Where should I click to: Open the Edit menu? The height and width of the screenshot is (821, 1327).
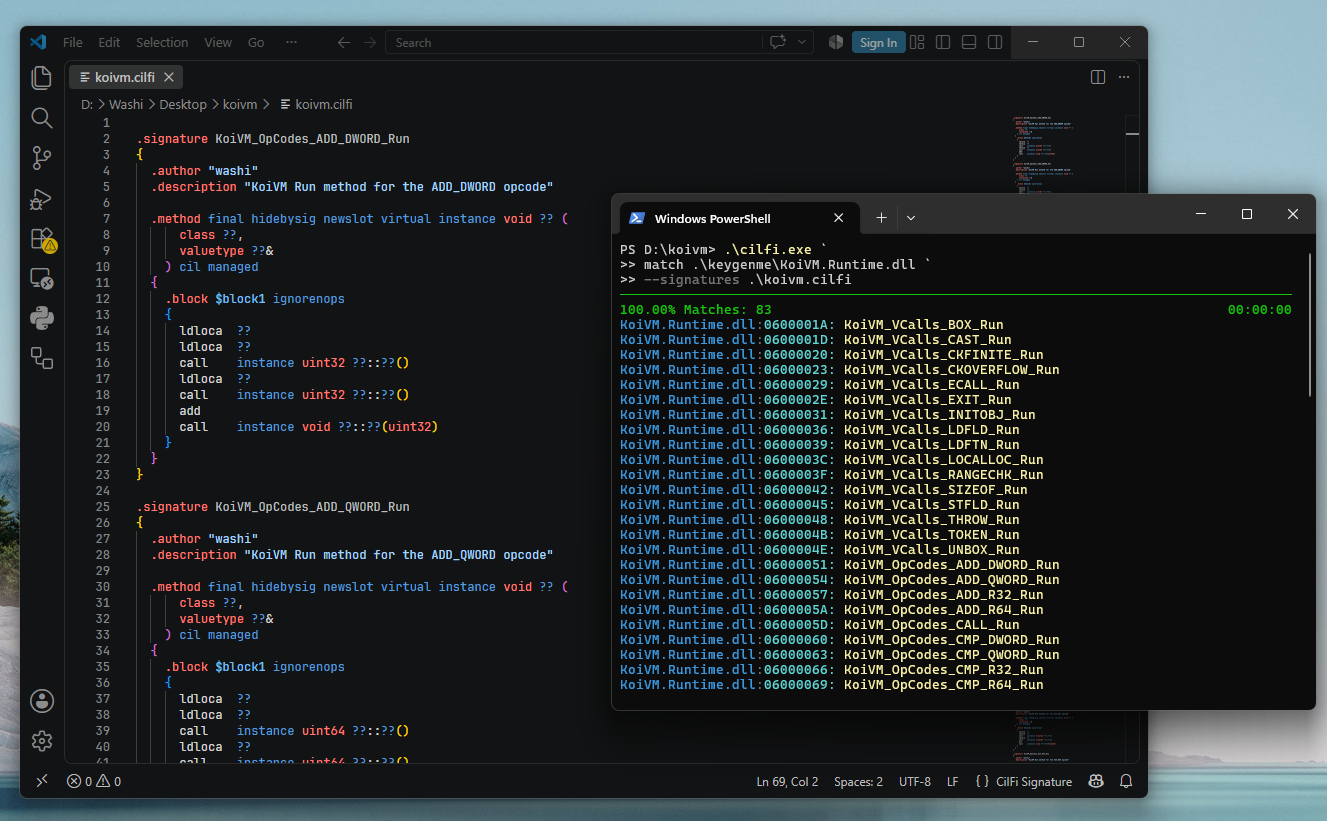pyautogui.click(x=109, y=42)
